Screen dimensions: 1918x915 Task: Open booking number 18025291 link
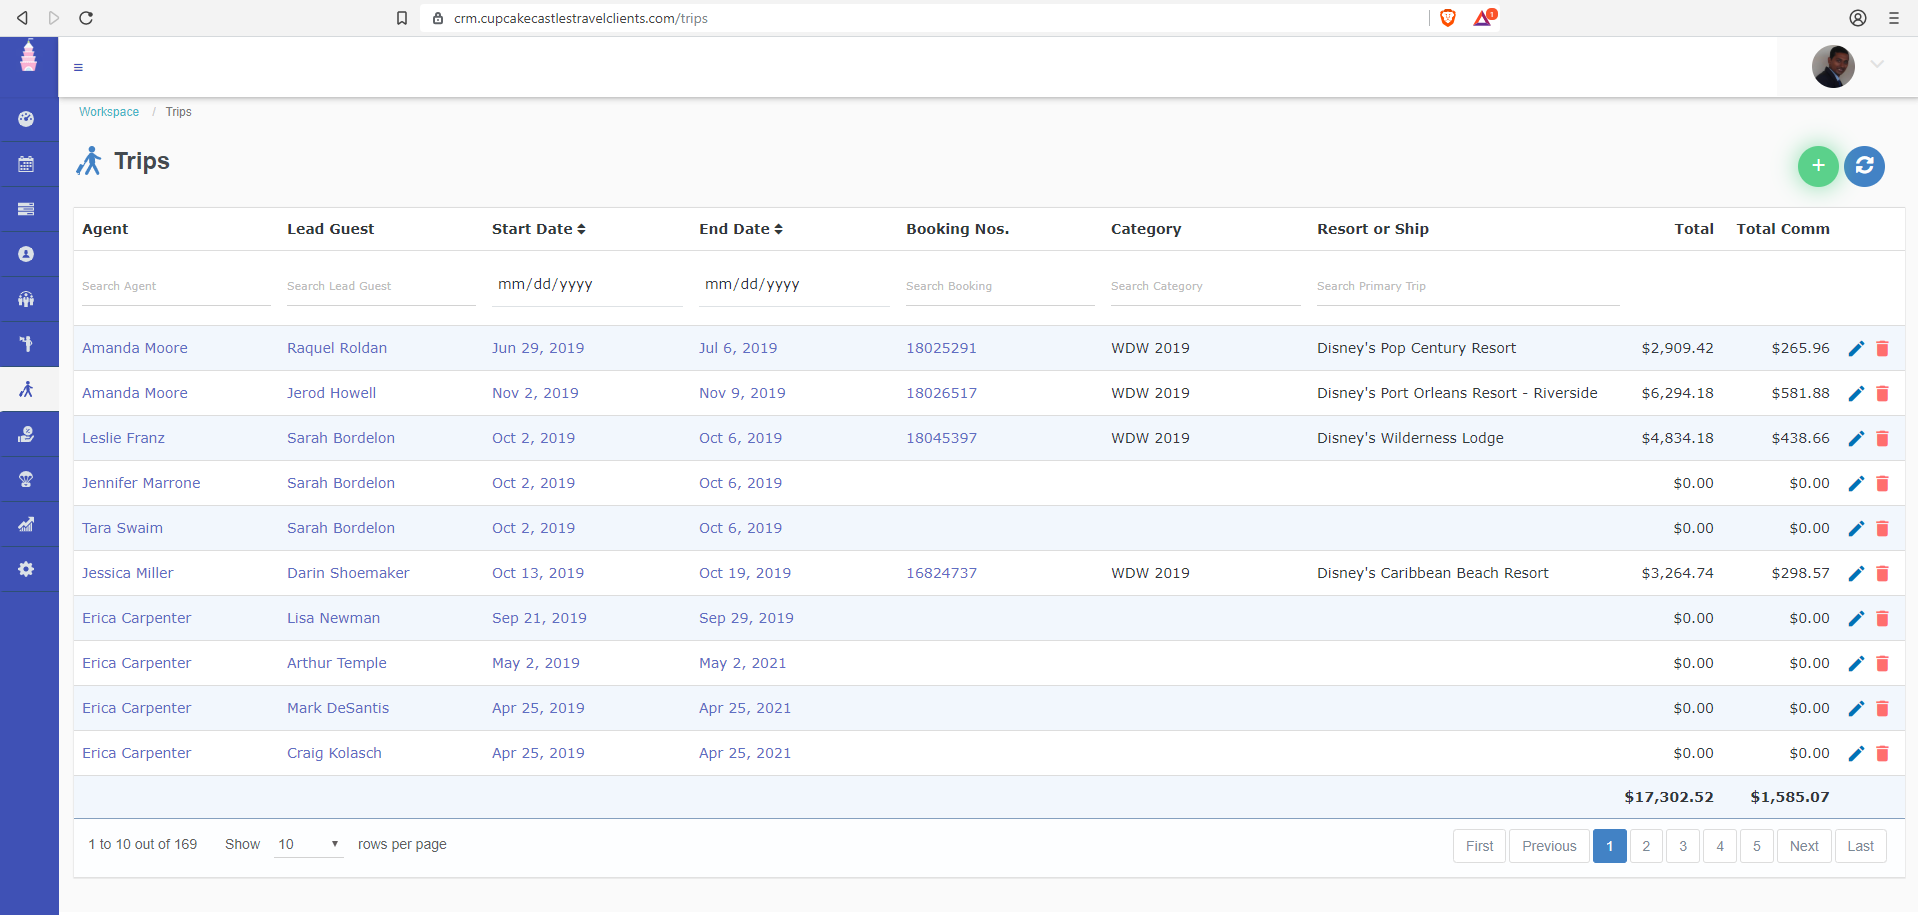pos(941,348)
